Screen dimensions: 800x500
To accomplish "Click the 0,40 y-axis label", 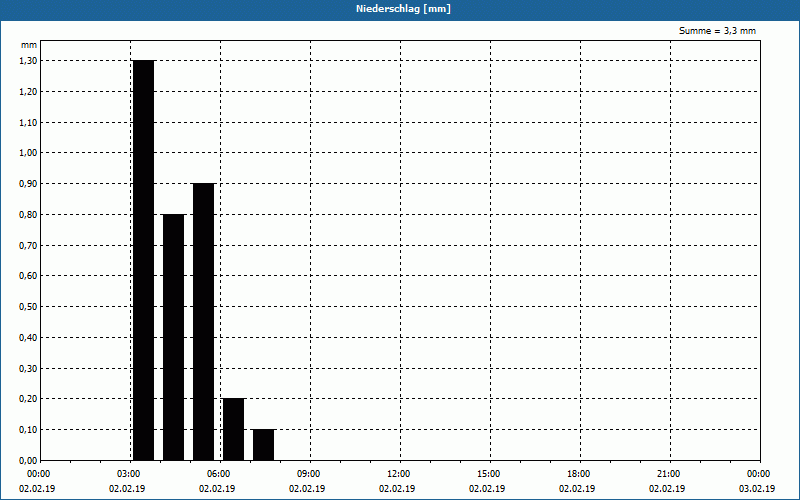I will click(x=28, y=338).
